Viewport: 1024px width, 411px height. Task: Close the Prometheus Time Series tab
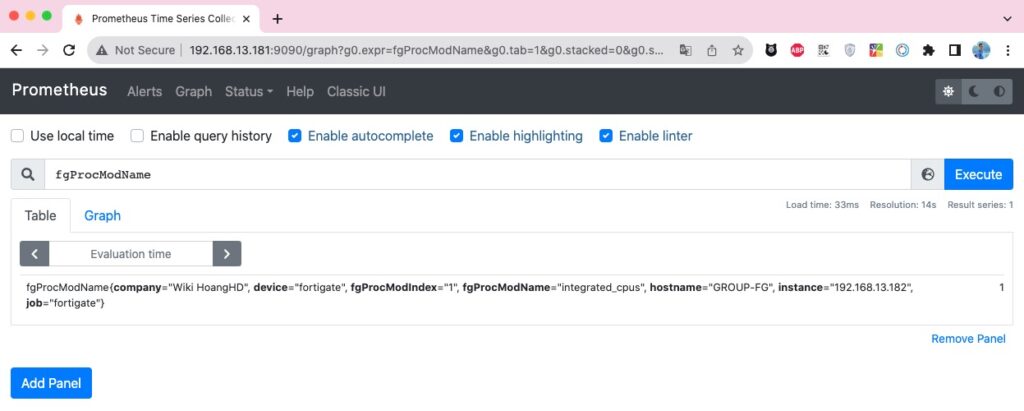click(246, 19)
